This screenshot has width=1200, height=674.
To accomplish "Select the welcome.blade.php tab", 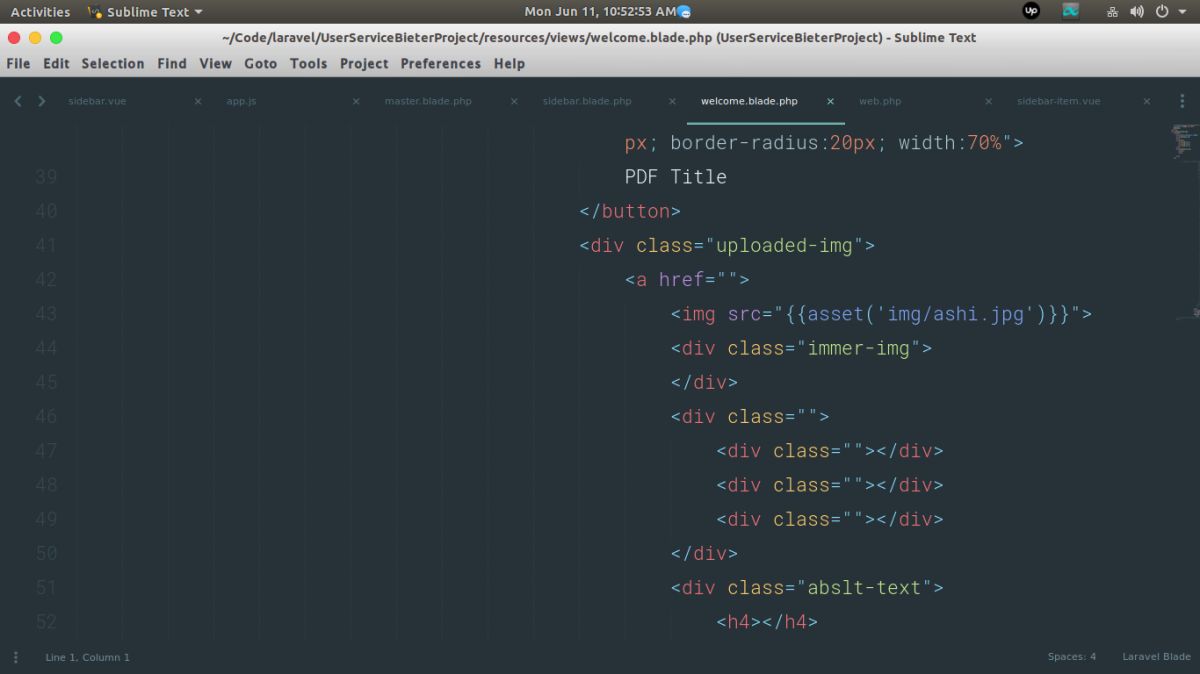I will coord(749,101).
